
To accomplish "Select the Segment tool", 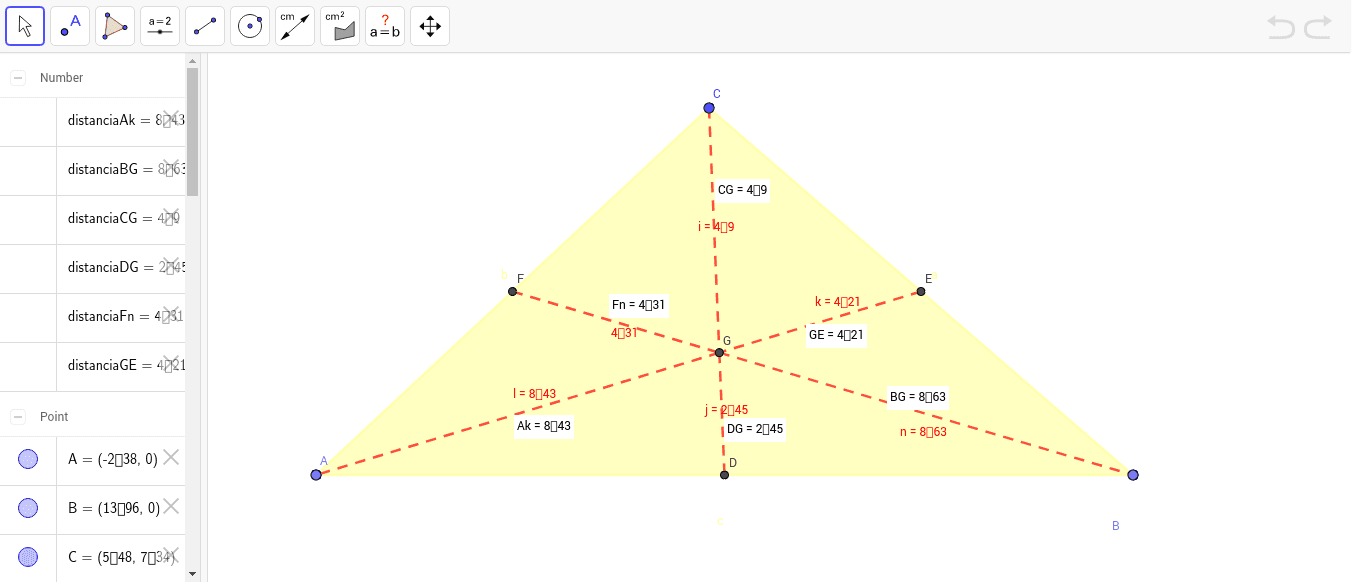I will [x=205, y=26].
